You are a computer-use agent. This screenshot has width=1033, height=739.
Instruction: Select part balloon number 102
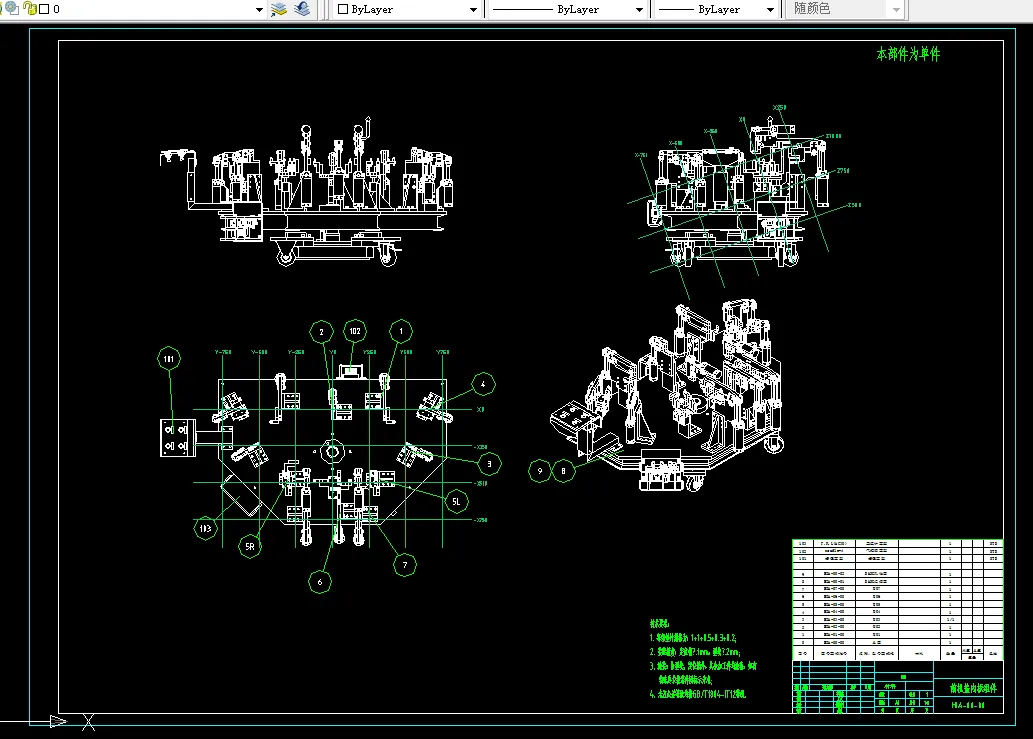click(355, 331)
